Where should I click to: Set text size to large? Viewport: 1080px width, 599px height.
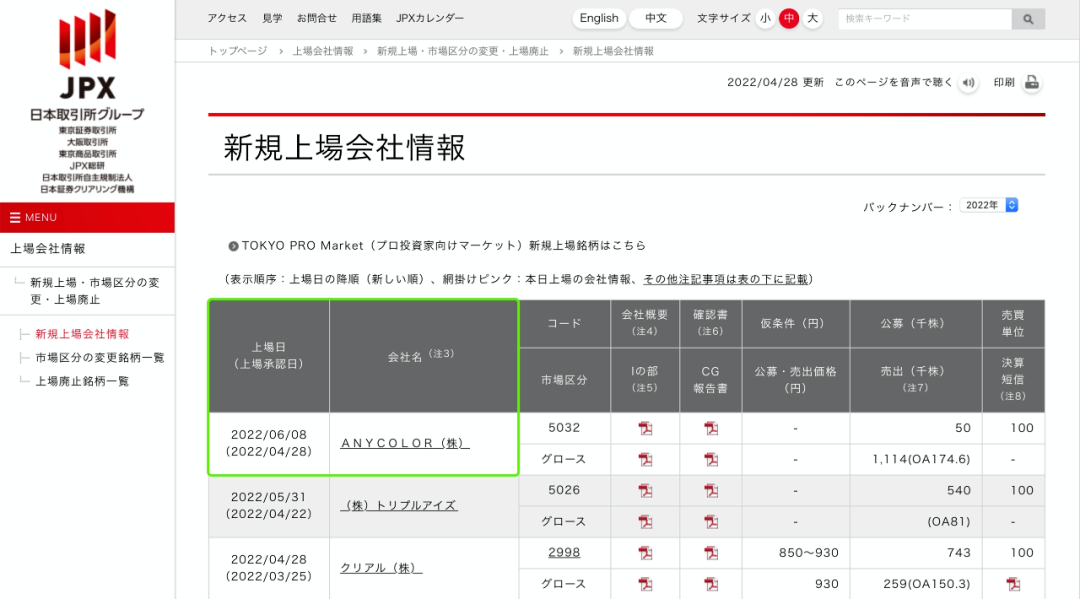(x=812, y=18)
